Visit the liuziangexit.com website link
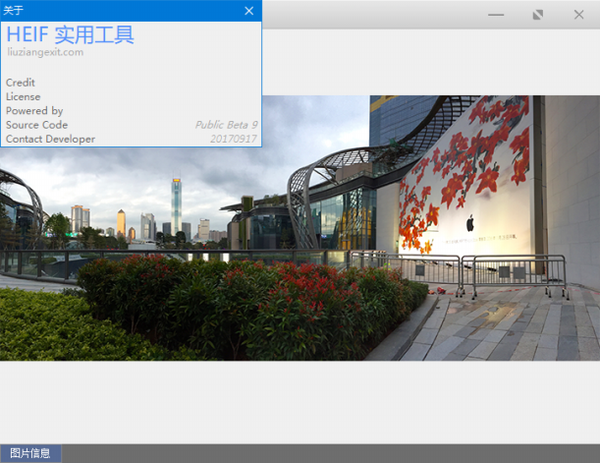Screen dimensions: 600x463 click(45, 52)
